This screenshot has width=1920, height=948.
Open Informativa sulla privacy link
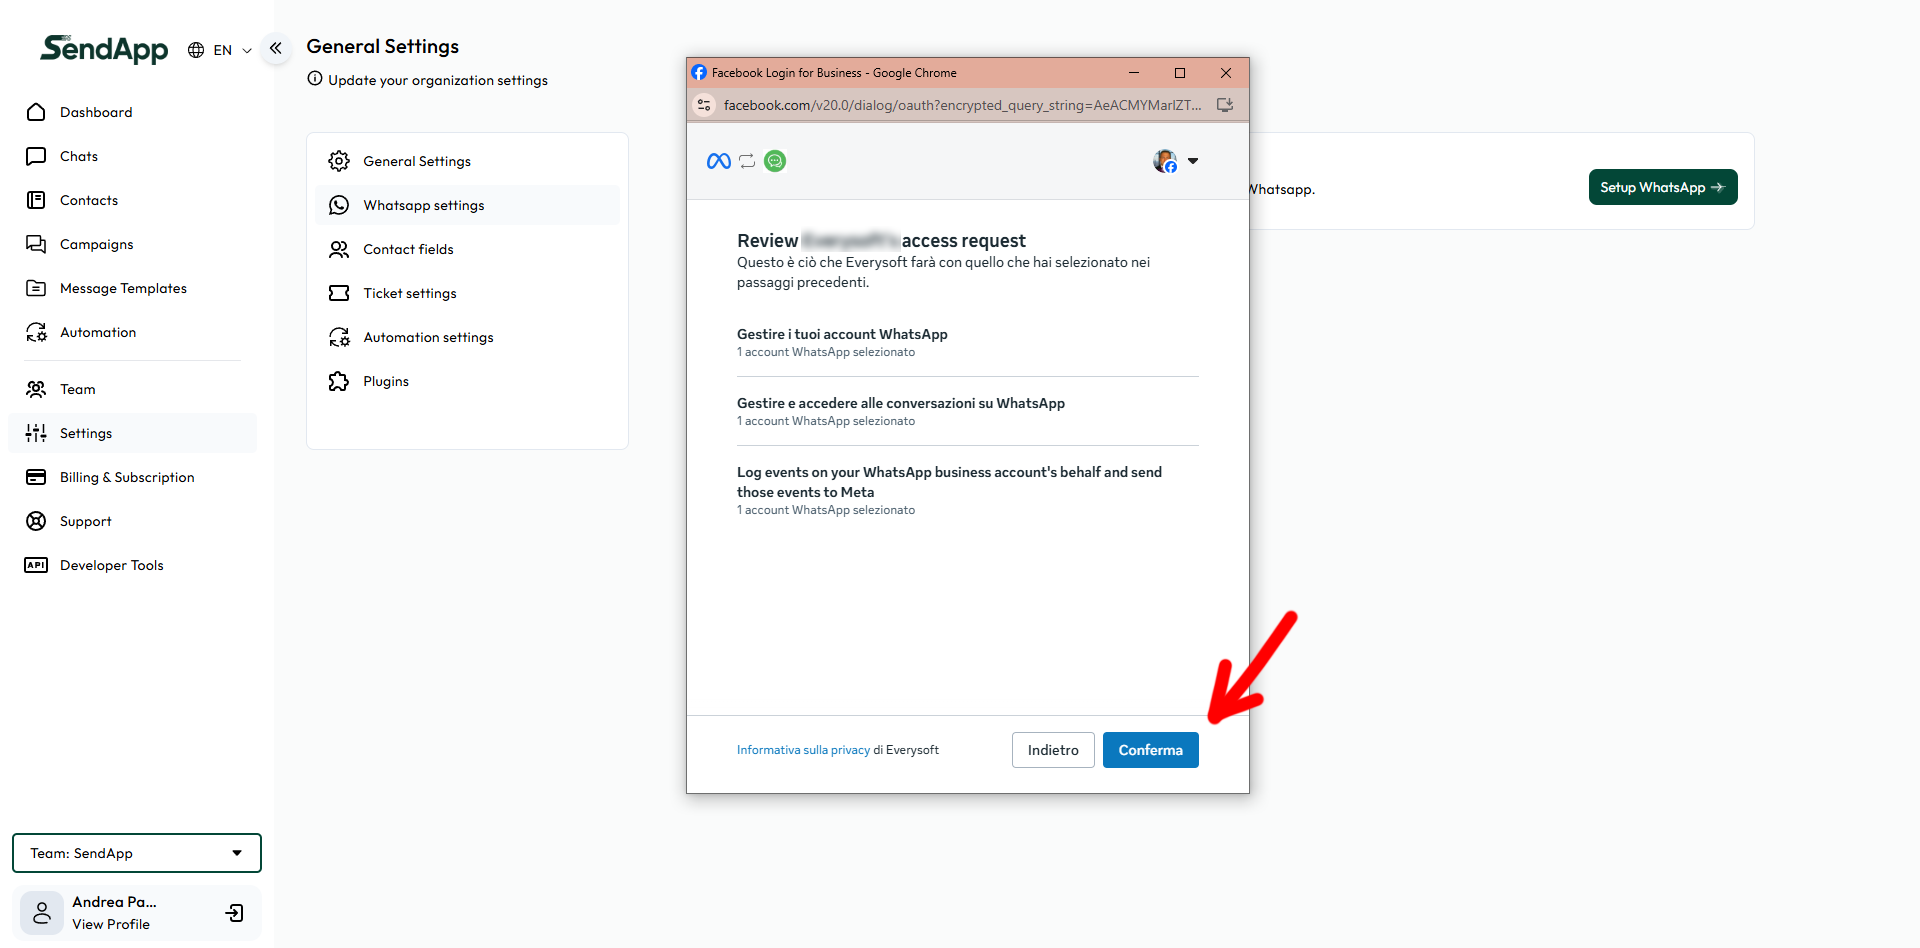pos(803,750)
